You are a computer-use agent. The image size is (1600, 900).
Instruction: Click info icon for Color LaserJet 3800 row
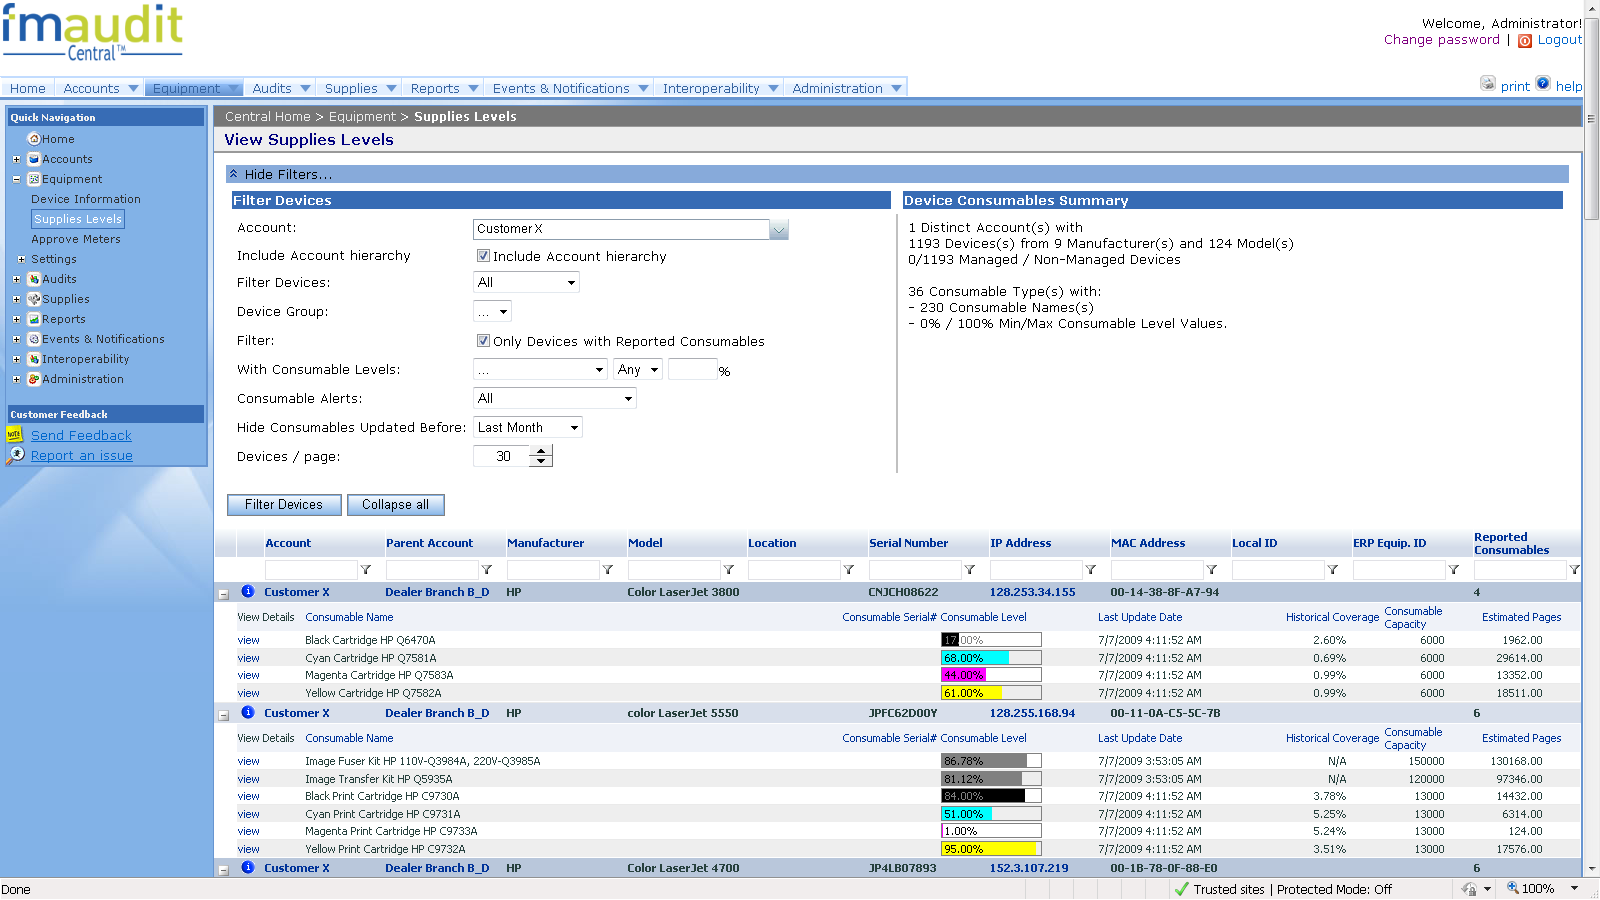[248, 591]
